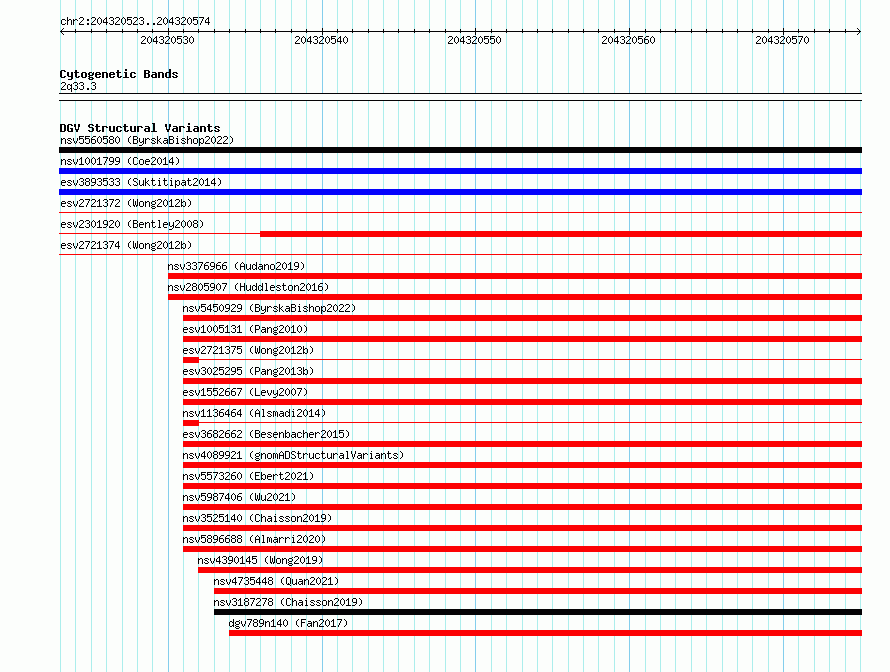Click the red bar under esv1005131
This screenshot has width=890, height=672.
(522, 339)
